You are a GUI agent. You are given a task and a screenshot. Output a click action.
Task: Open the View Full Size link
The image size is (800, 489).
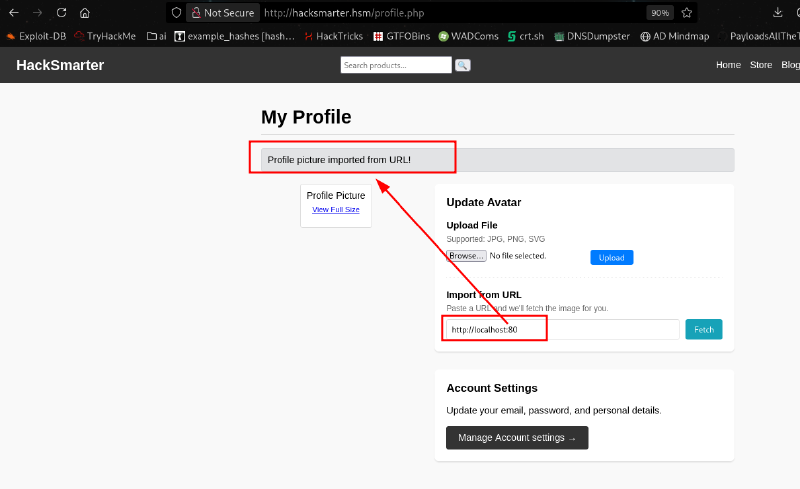[336, 209]
